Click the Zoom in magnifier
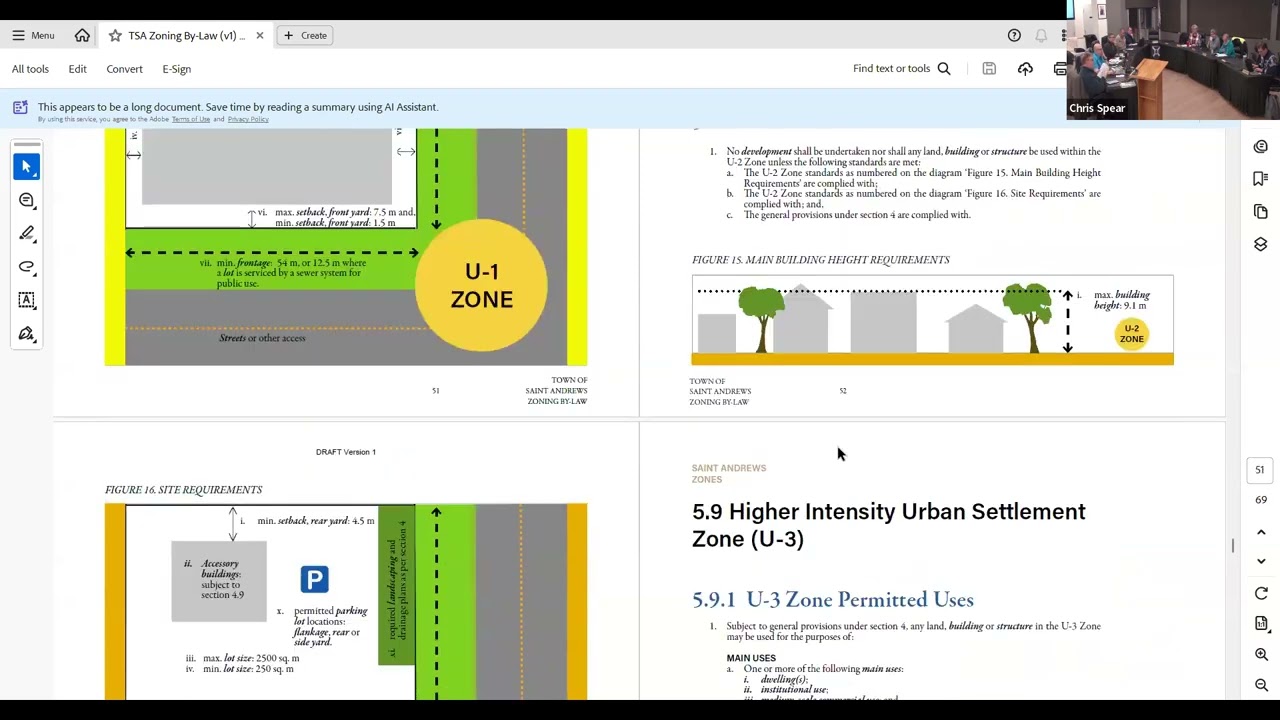1280x720 pixels. click(x=1261, y=654)
